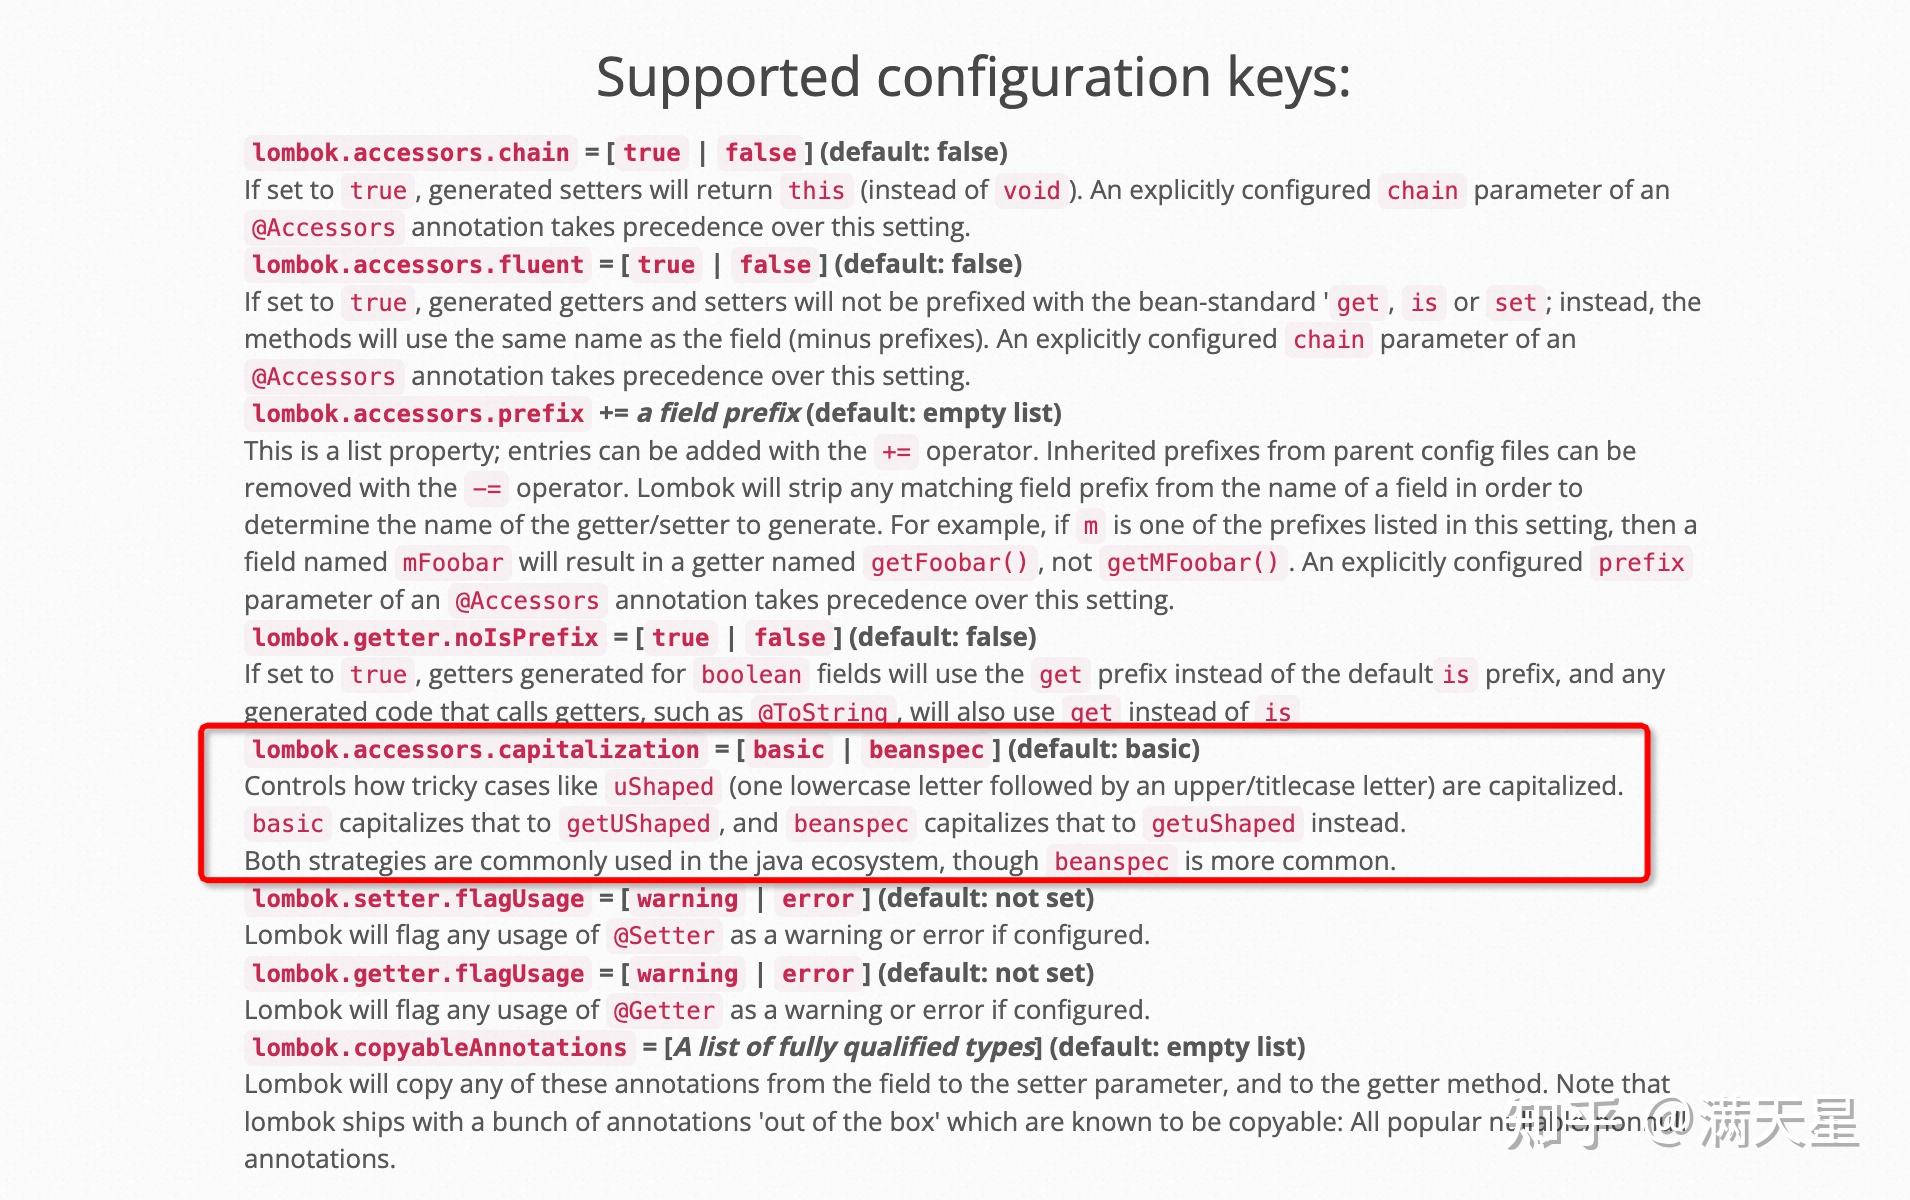Click the lombok.copyableAnnotations config key
Image resolution: width=1910 pixels, height=1200 pixels.
pyautogui.click(x=439, y=1047)
